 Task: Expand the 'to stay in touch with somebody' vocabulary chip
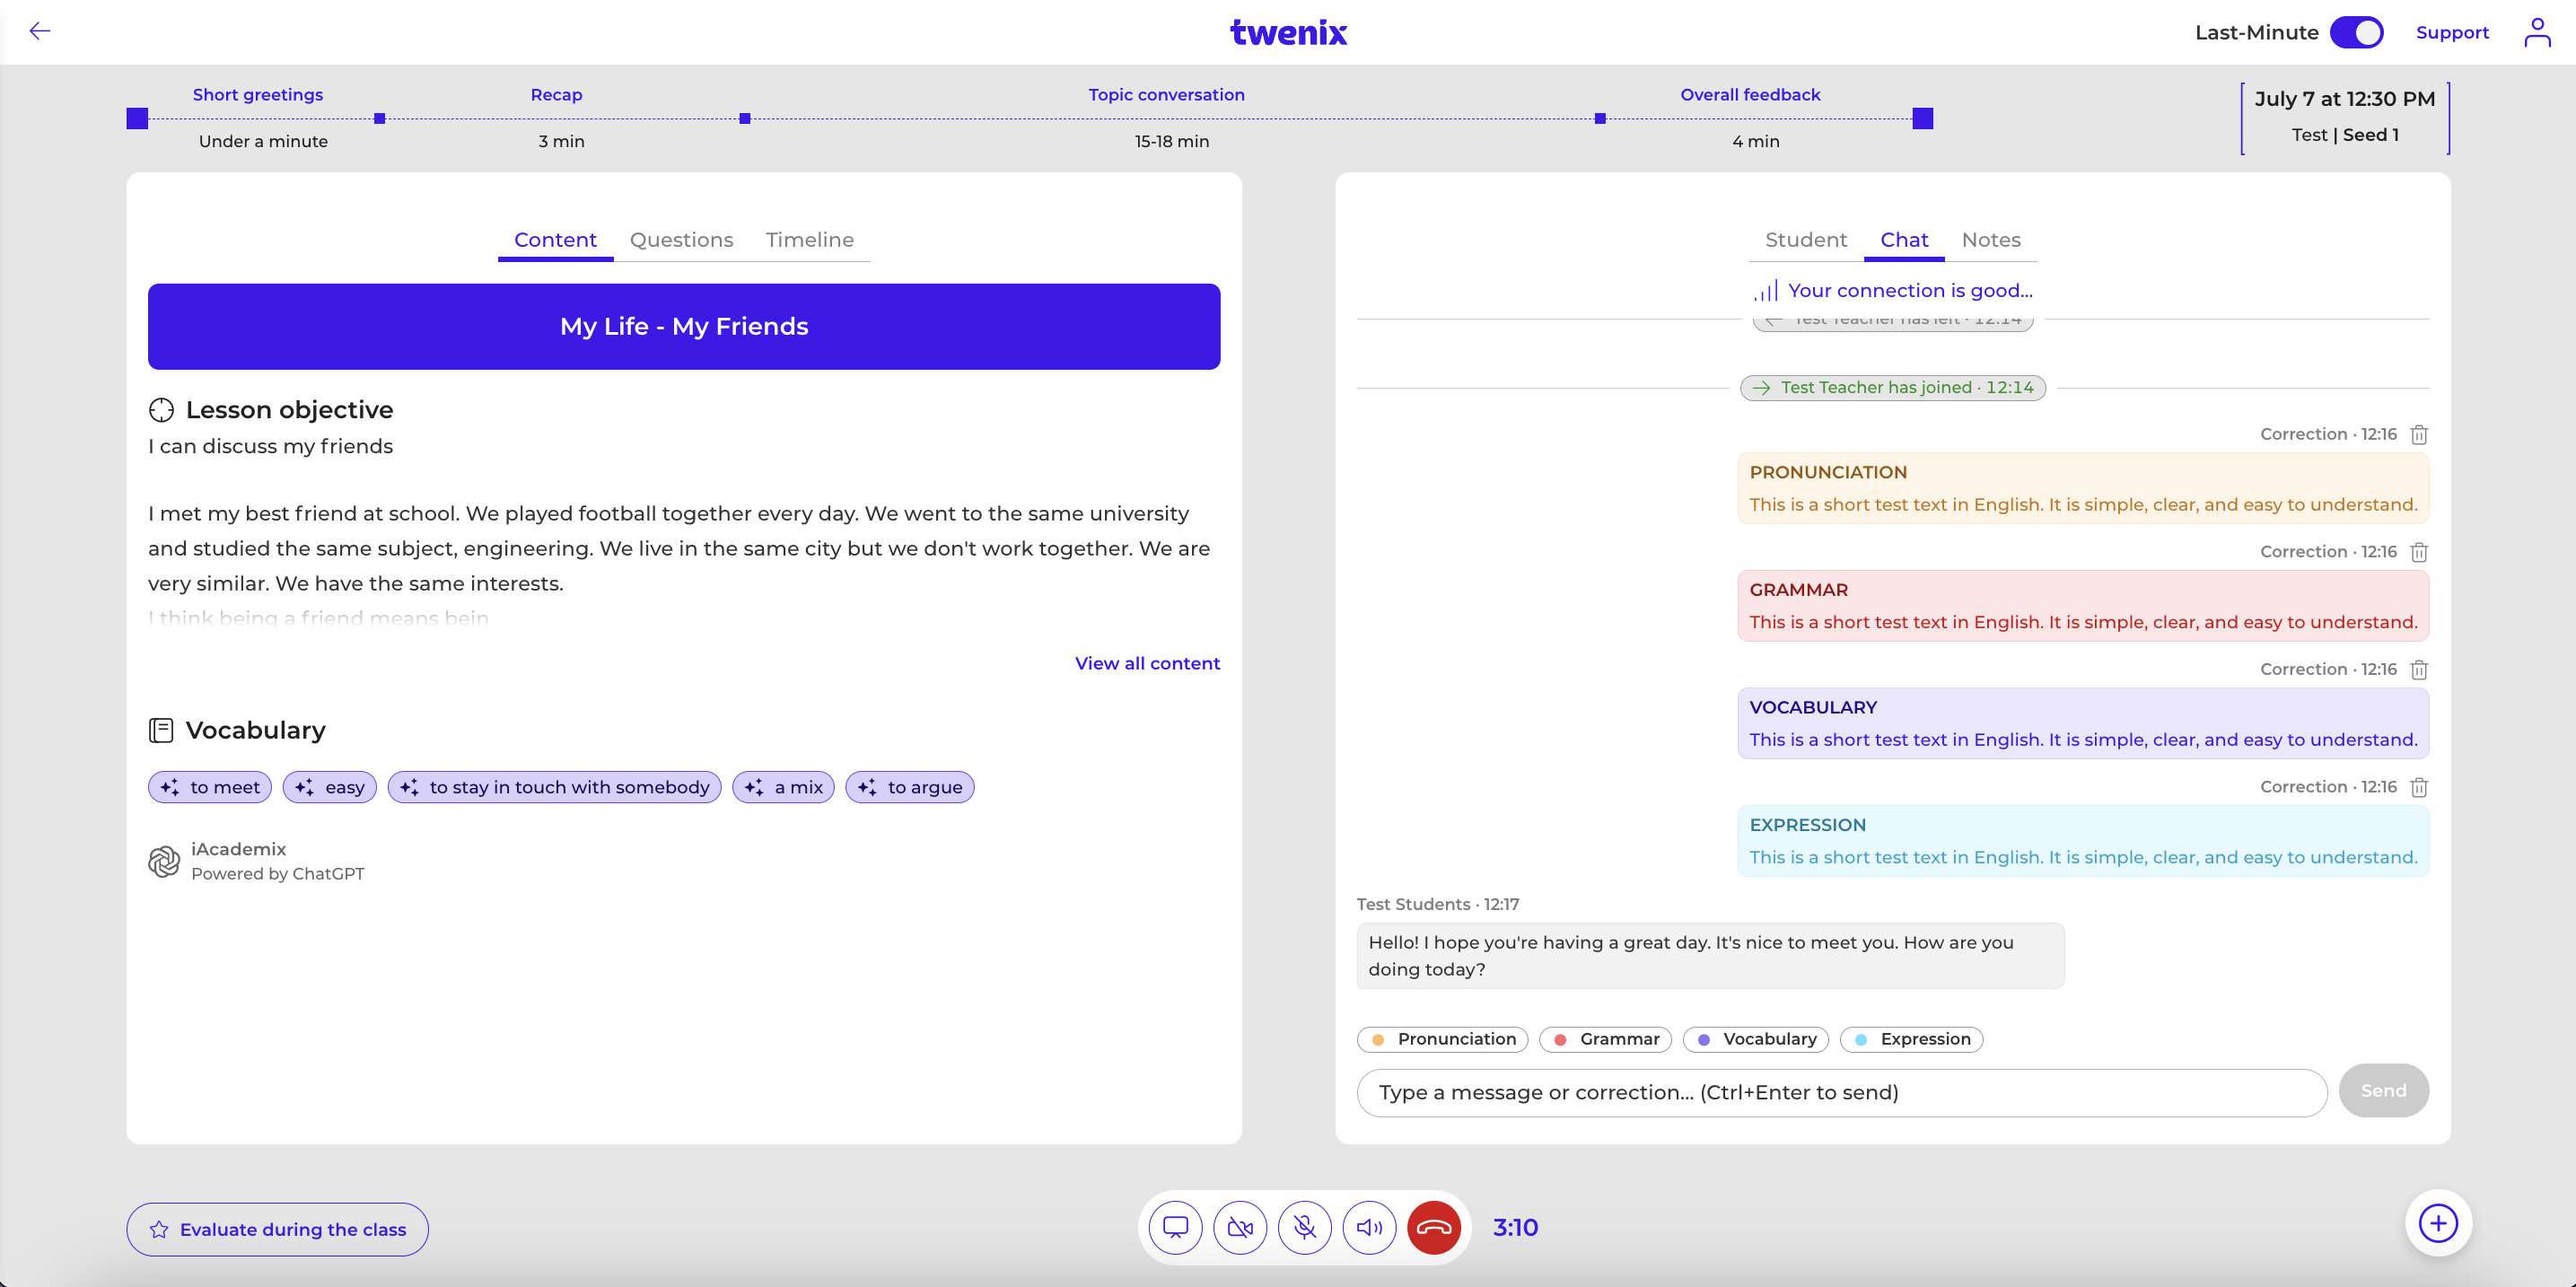[x=554, y=787]
